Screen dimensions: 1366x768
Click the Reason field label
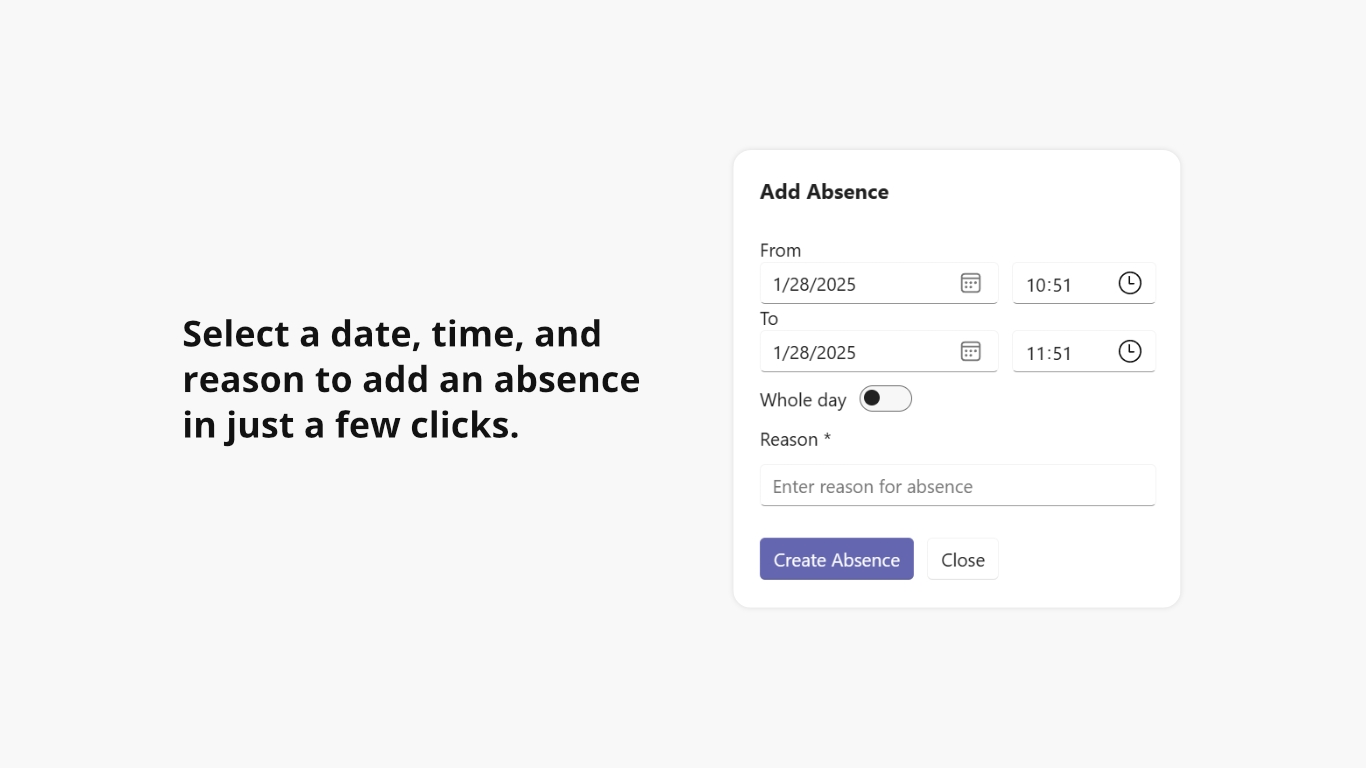[789, 439]
